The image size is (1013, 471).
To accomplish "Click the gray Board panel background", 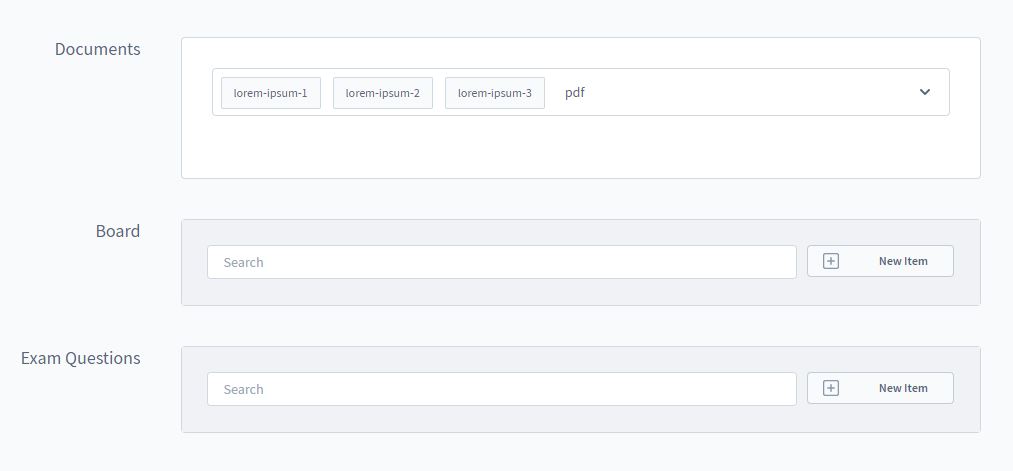I will (580, 292).
